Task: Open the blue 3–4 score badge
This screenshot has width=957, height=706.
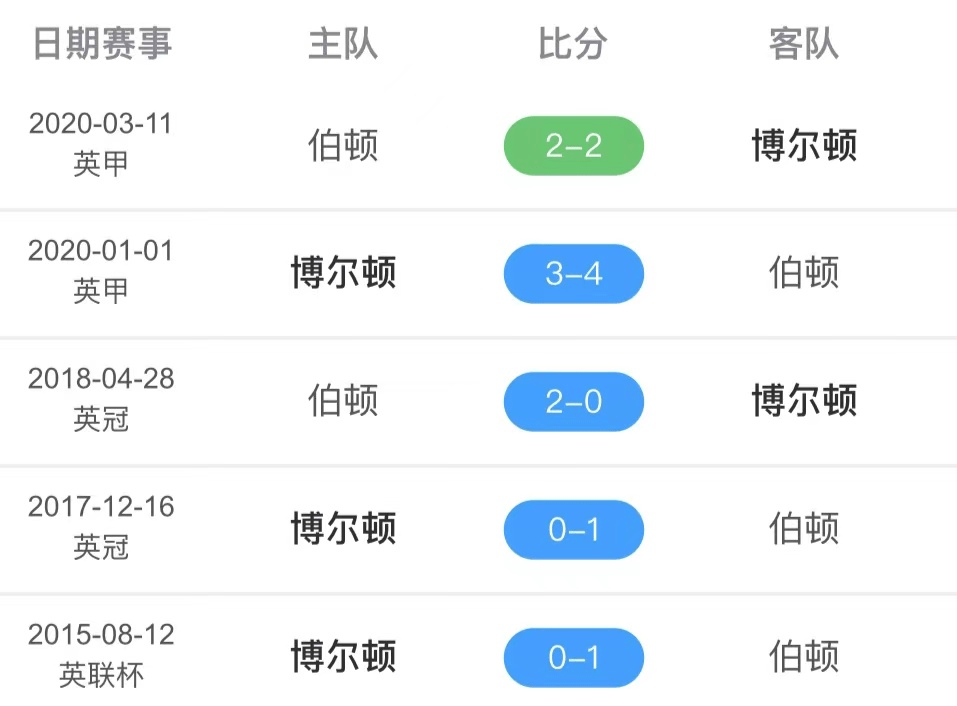Action: [574, 273]
